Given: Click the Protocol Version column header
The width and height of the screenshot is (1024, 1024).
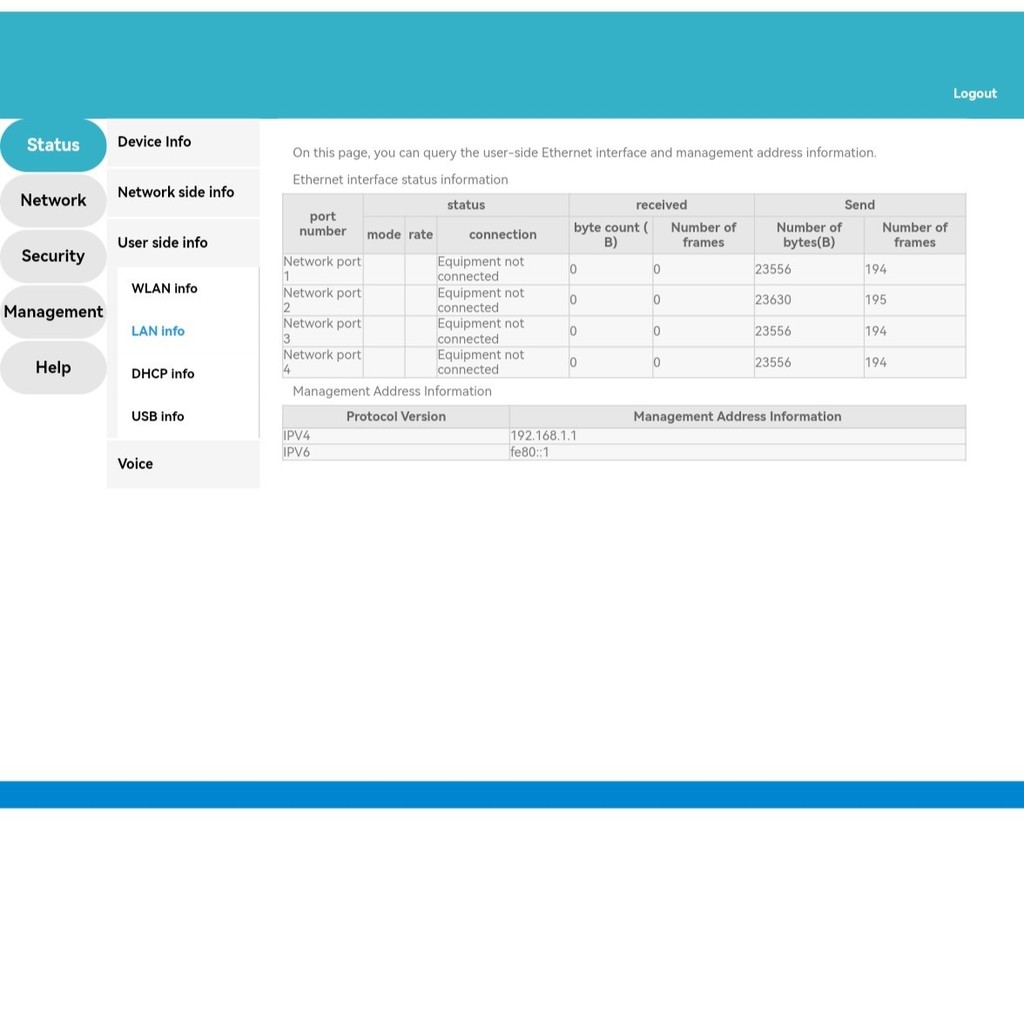Looking at the screenshot, I should coord(396,416).
